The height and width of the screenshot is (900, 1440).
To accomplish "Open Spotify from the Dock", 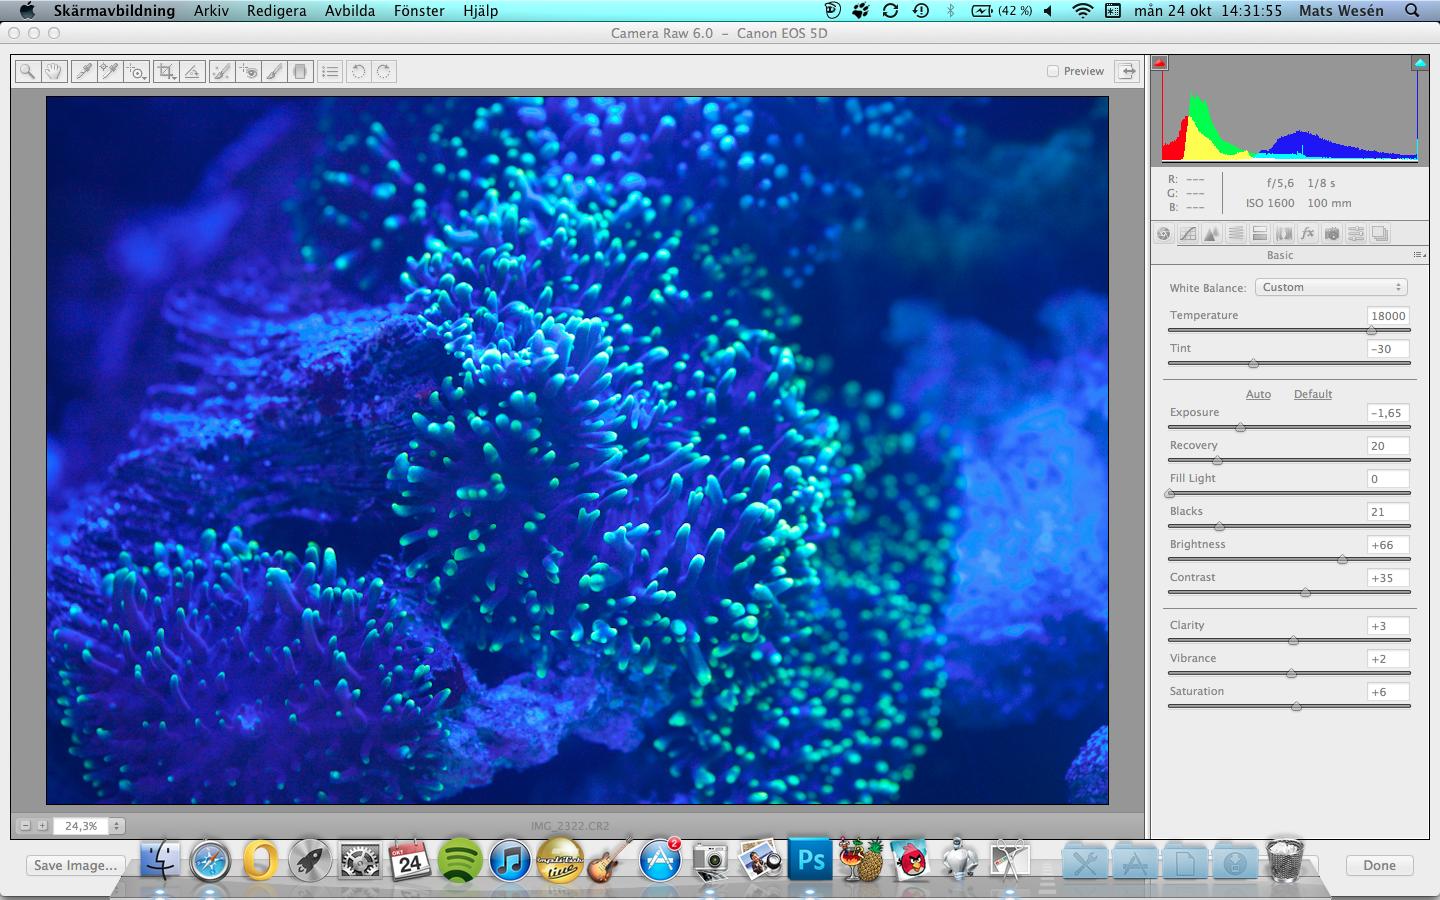I will (x=459, y=860).
